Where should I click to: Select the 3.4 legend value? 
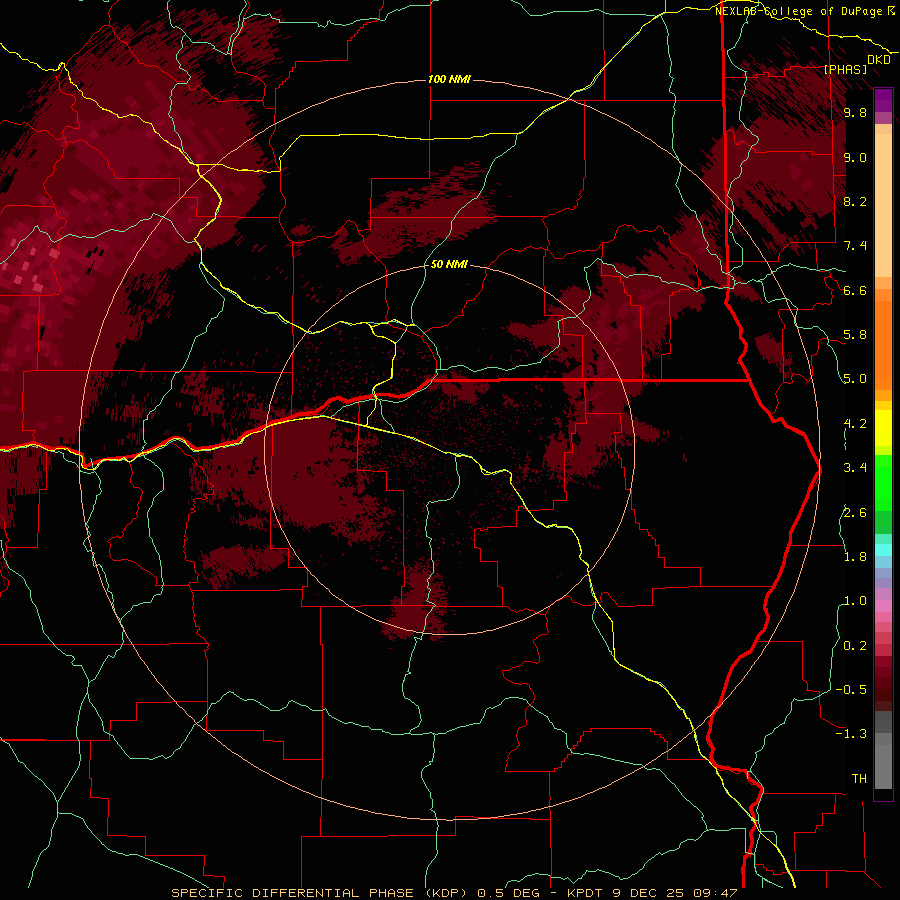[855, 468]
